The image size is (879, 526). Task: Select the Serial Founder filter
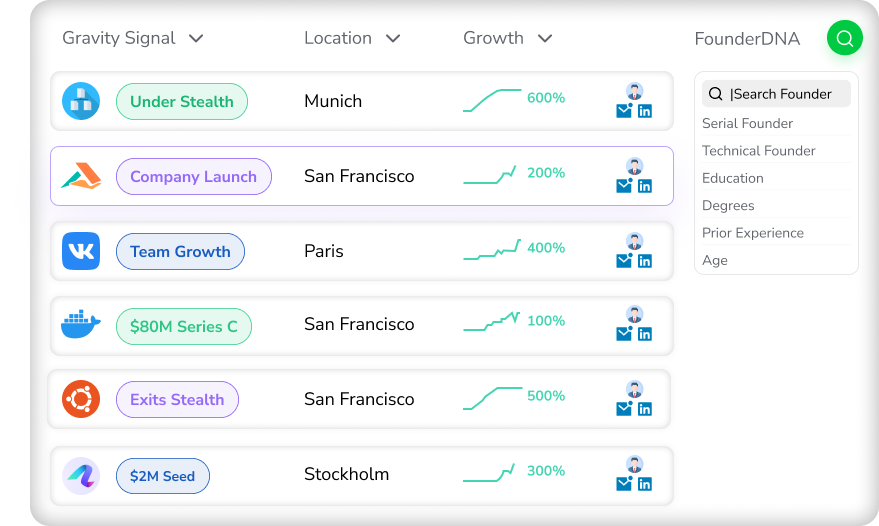[747, 123]
